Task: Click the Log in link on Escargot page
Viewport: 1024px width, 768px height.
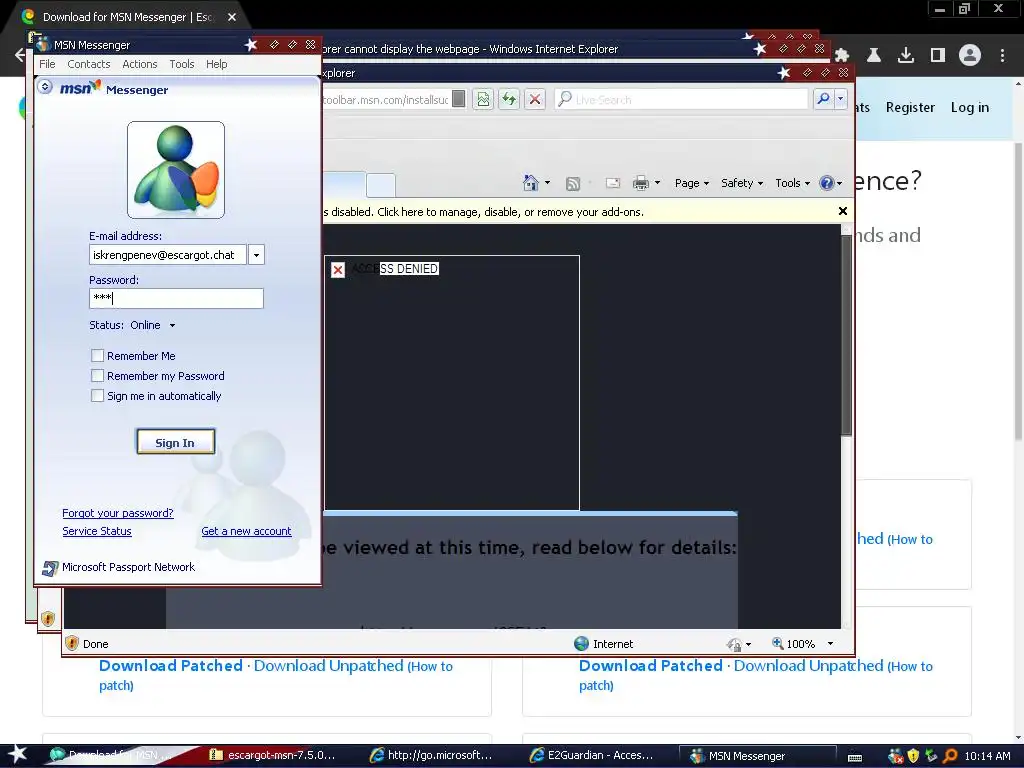Action: click(969, 107)
